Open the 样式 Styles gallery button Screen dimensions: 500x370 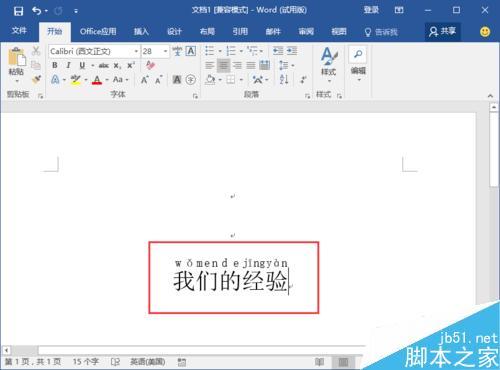[x=329, y=65]
